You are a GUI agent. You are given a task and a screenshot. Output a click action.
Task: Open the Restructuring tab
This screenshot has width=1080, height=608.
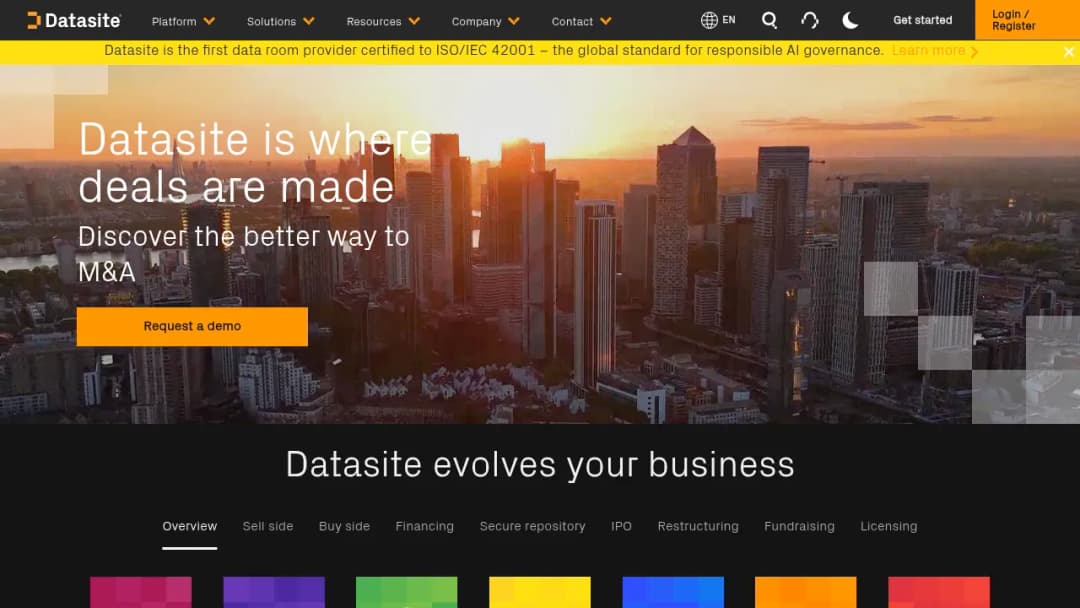(x=698, y=527)
